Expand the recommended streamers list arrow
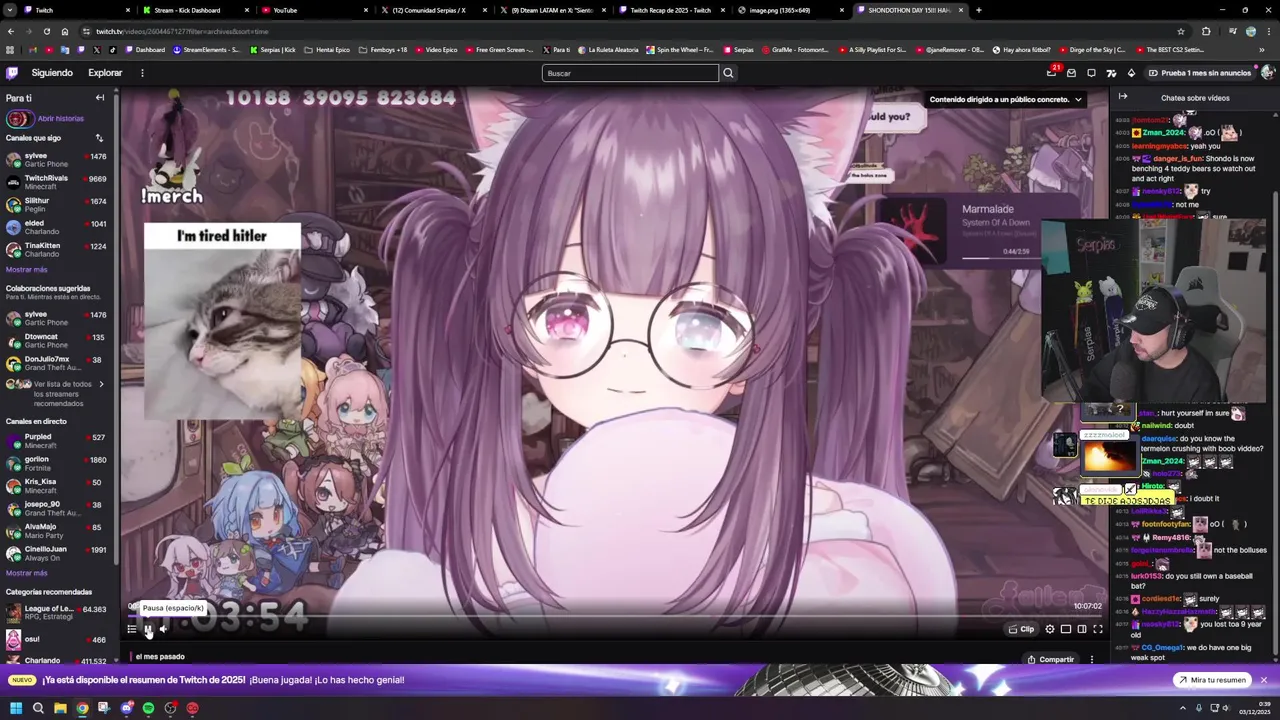Viewport: 1280px width, 720px height. tap(101, 384)
